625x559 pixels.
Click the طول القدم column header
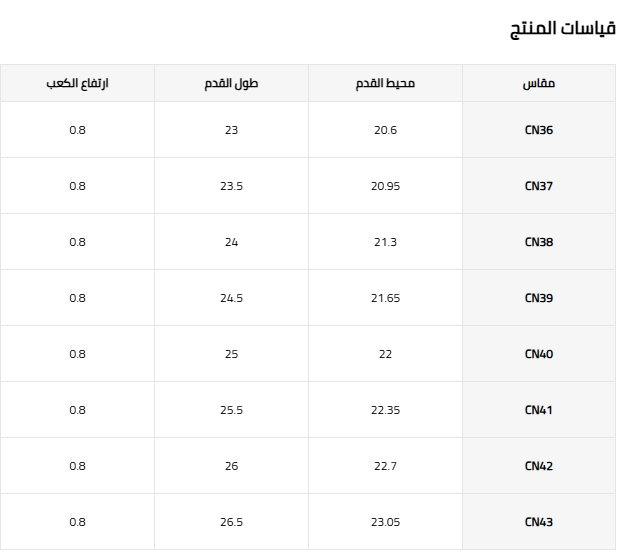click(231, 84)
